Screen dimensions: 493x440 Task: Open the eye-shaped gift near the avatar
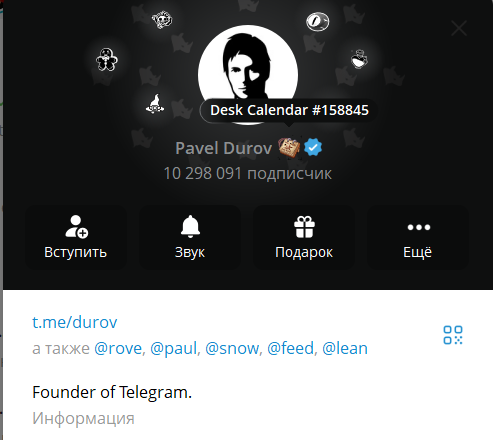tap(318, 22)
